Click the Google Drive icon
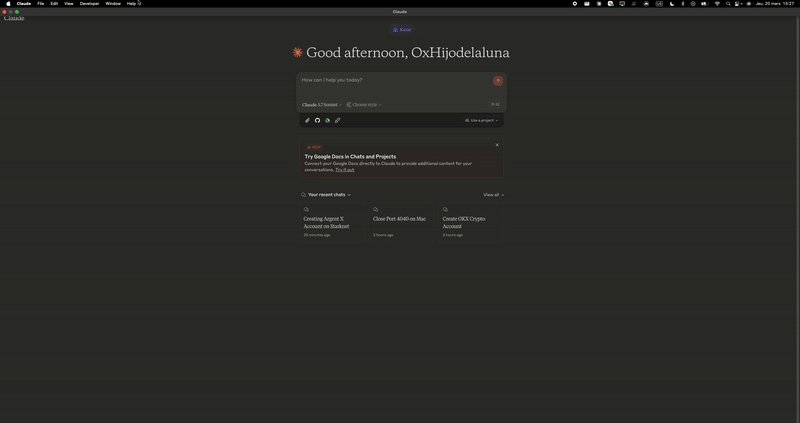The image size is (800, 423). coord(328,120)
